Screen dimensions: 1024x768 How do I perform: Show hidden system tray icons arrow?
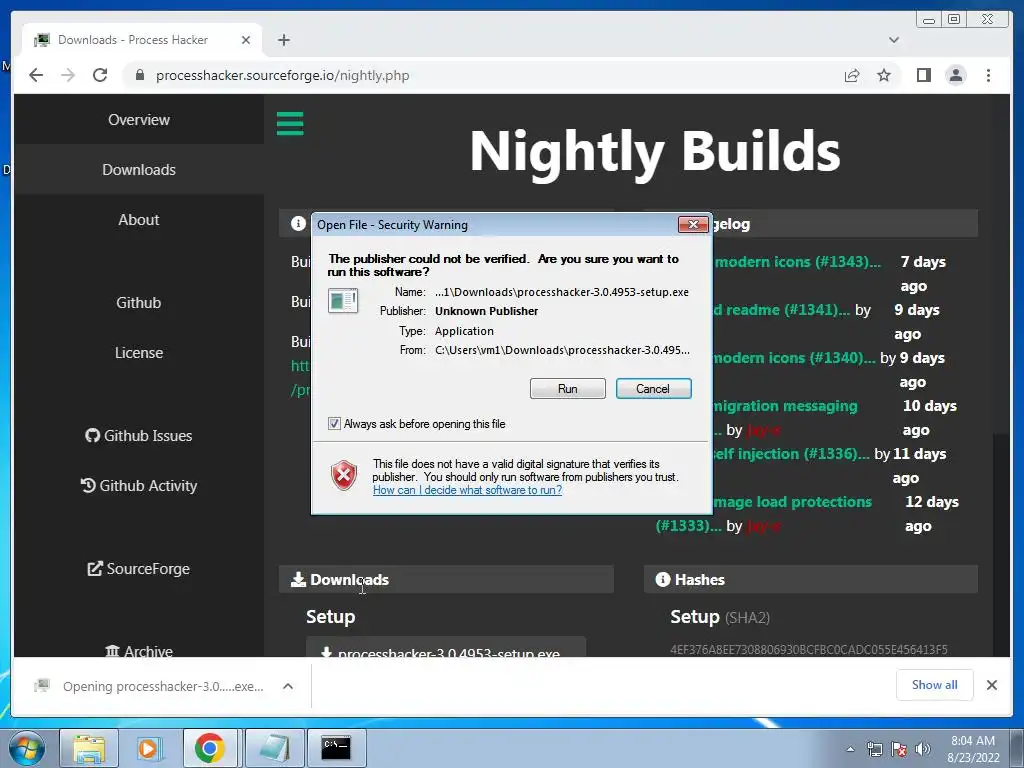pos(850,749)
